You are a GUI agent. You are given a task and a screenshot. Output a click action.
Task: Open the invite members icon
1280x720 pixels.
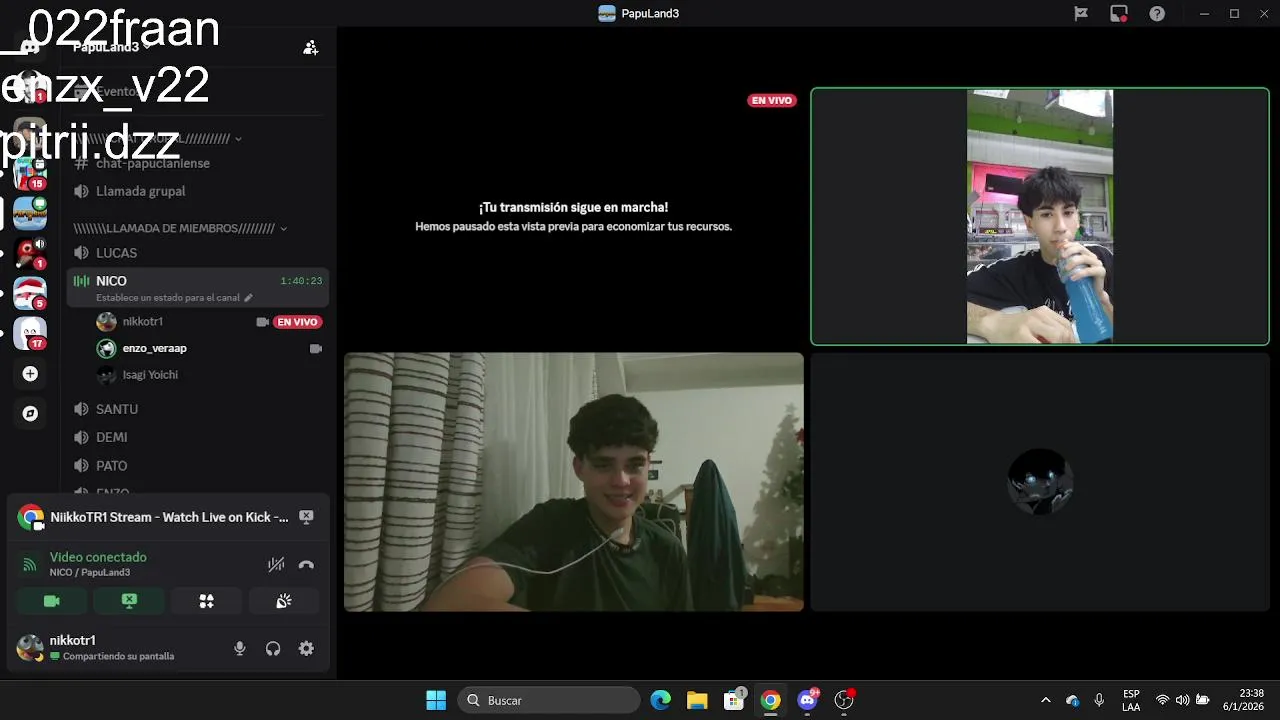(x=311, y=48)
